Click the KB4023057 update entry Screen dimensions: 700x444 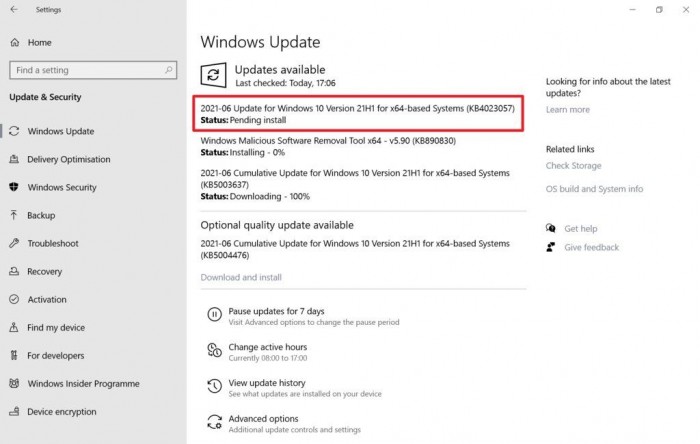click(x=358, y=114)
